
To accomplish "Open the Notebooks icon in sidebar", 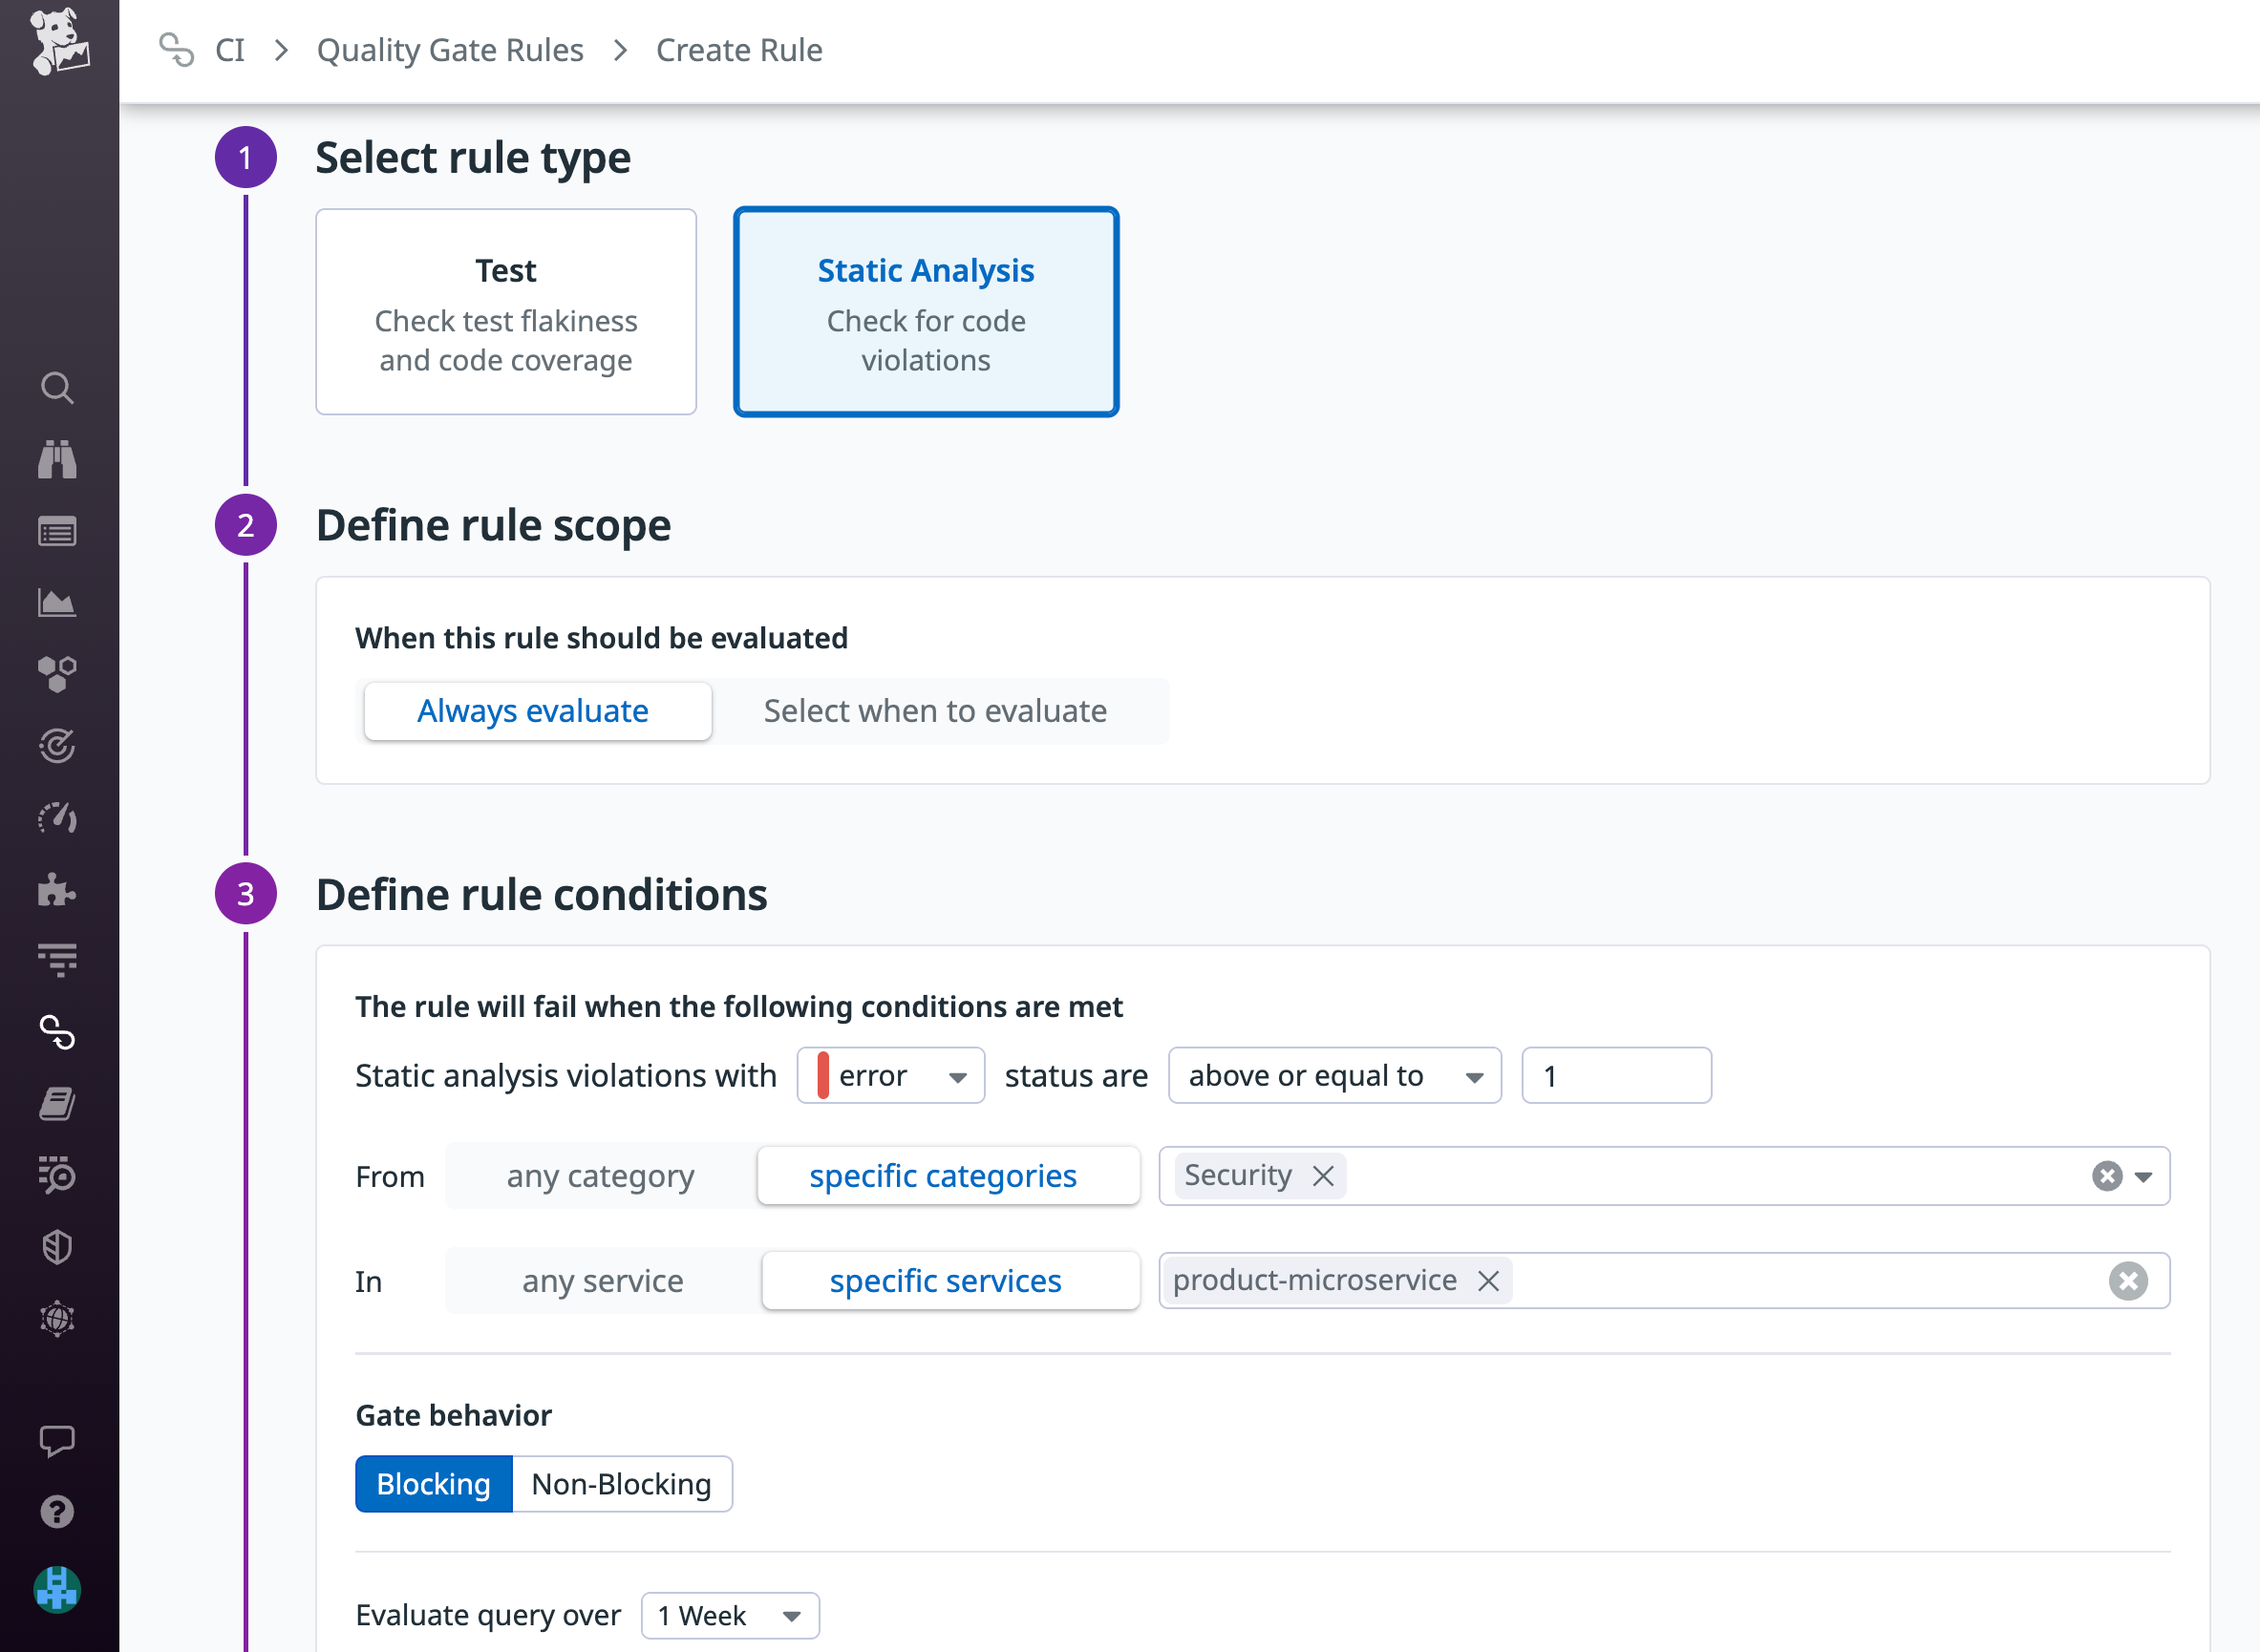I will coord(57,1103).
